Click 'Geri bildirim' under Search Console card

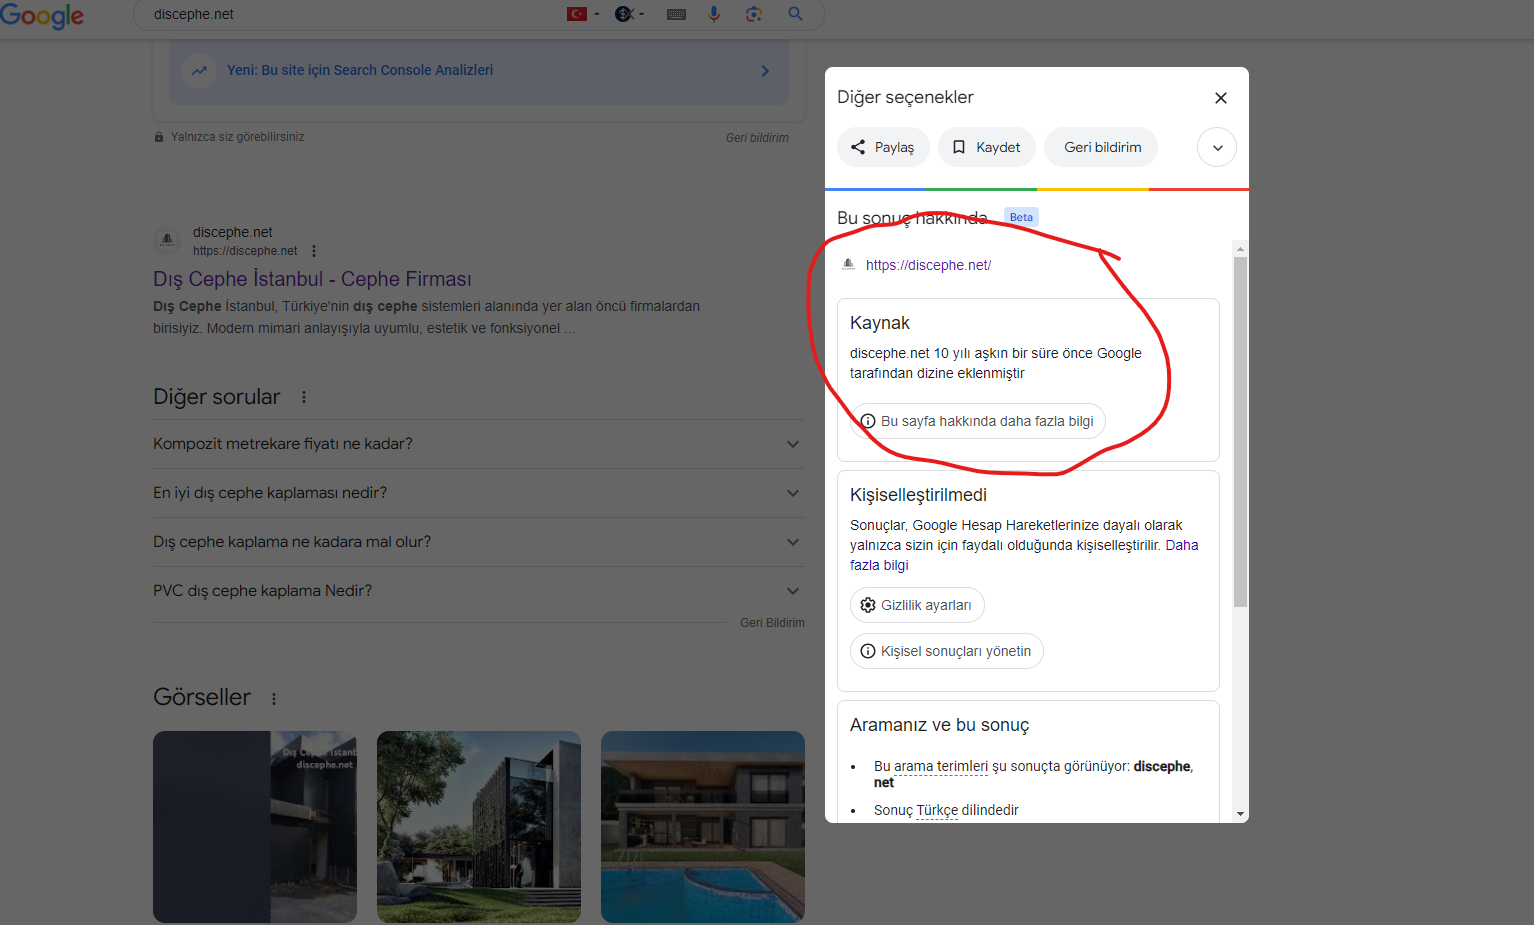(757, 138)
